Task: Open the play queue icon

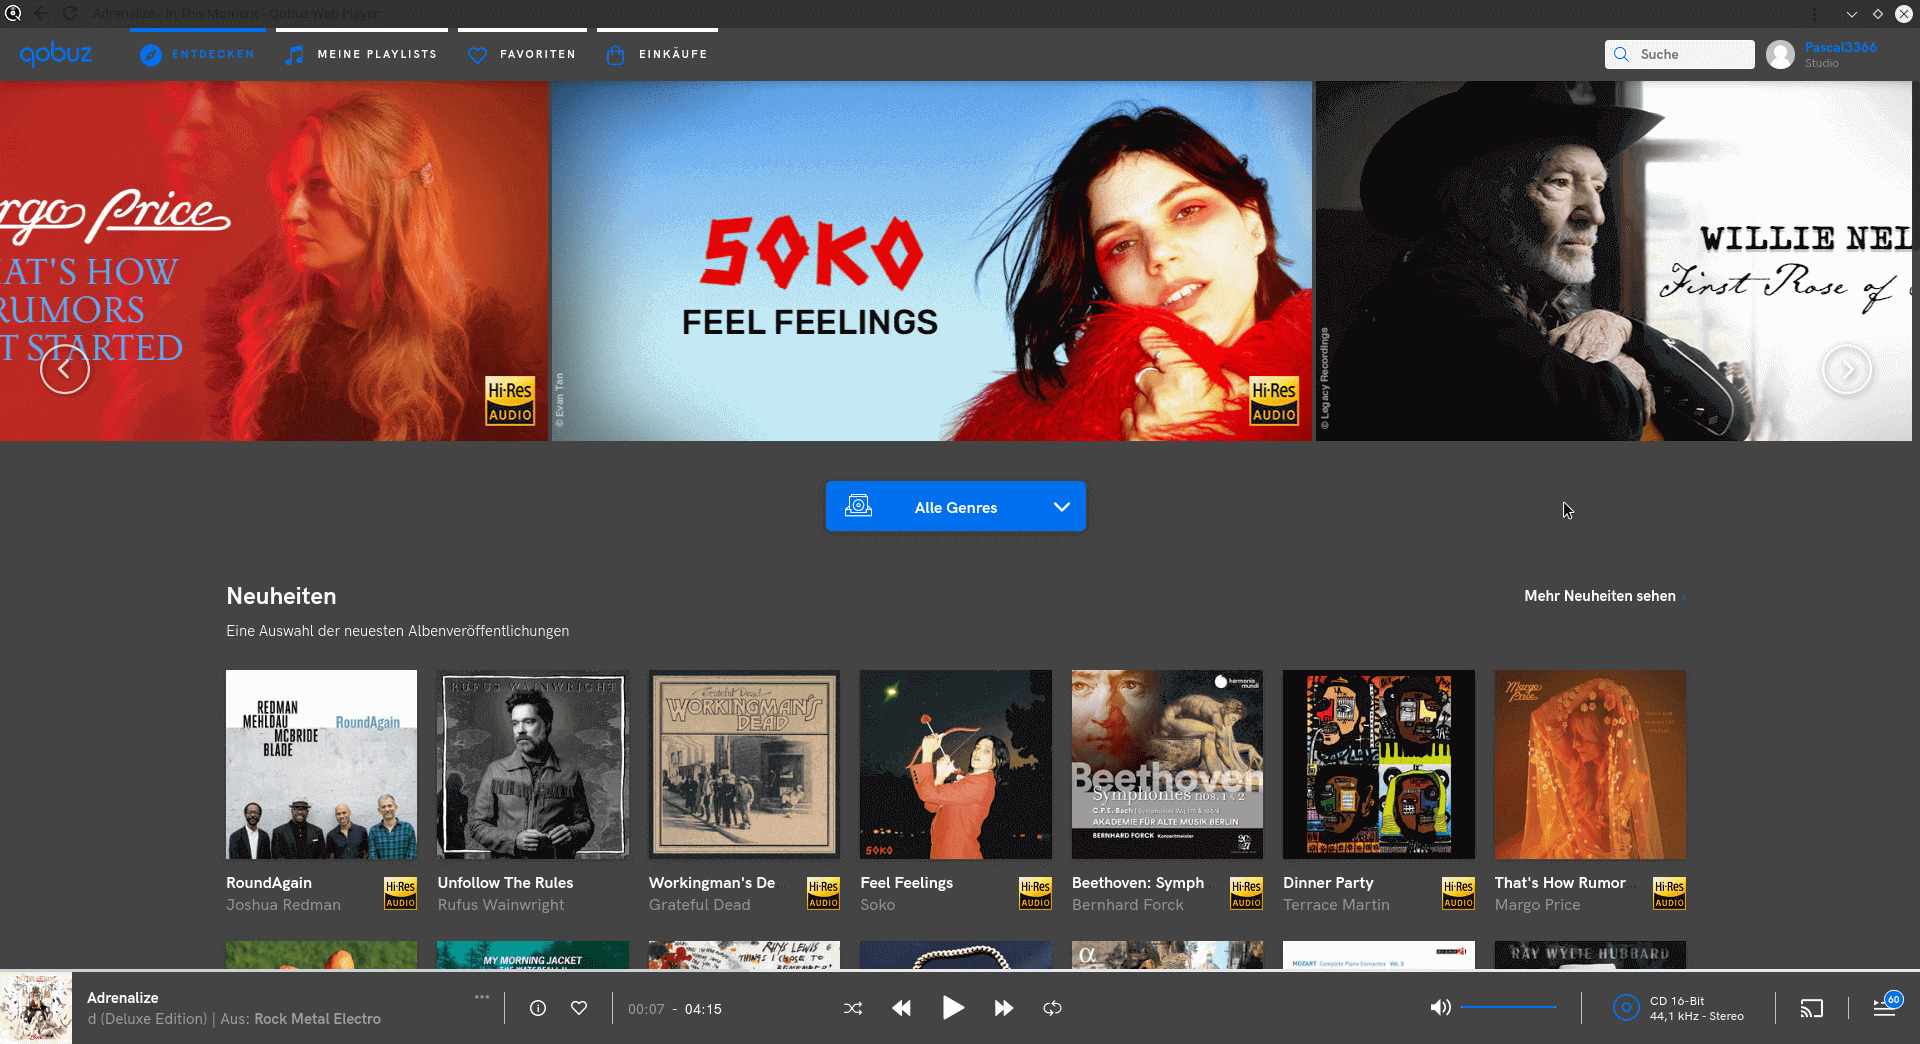Action: 1885,1006
